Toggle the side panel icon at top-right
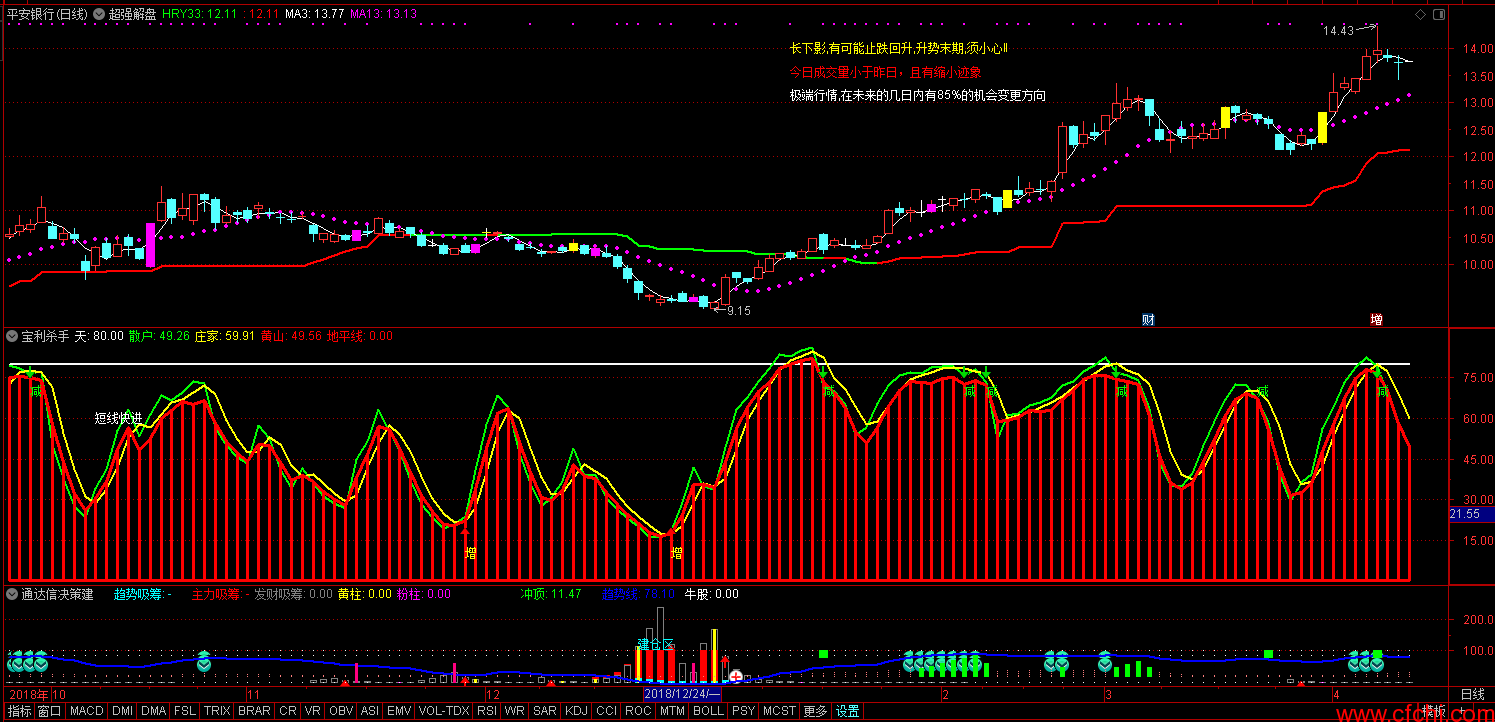 tap(1438, 14)
